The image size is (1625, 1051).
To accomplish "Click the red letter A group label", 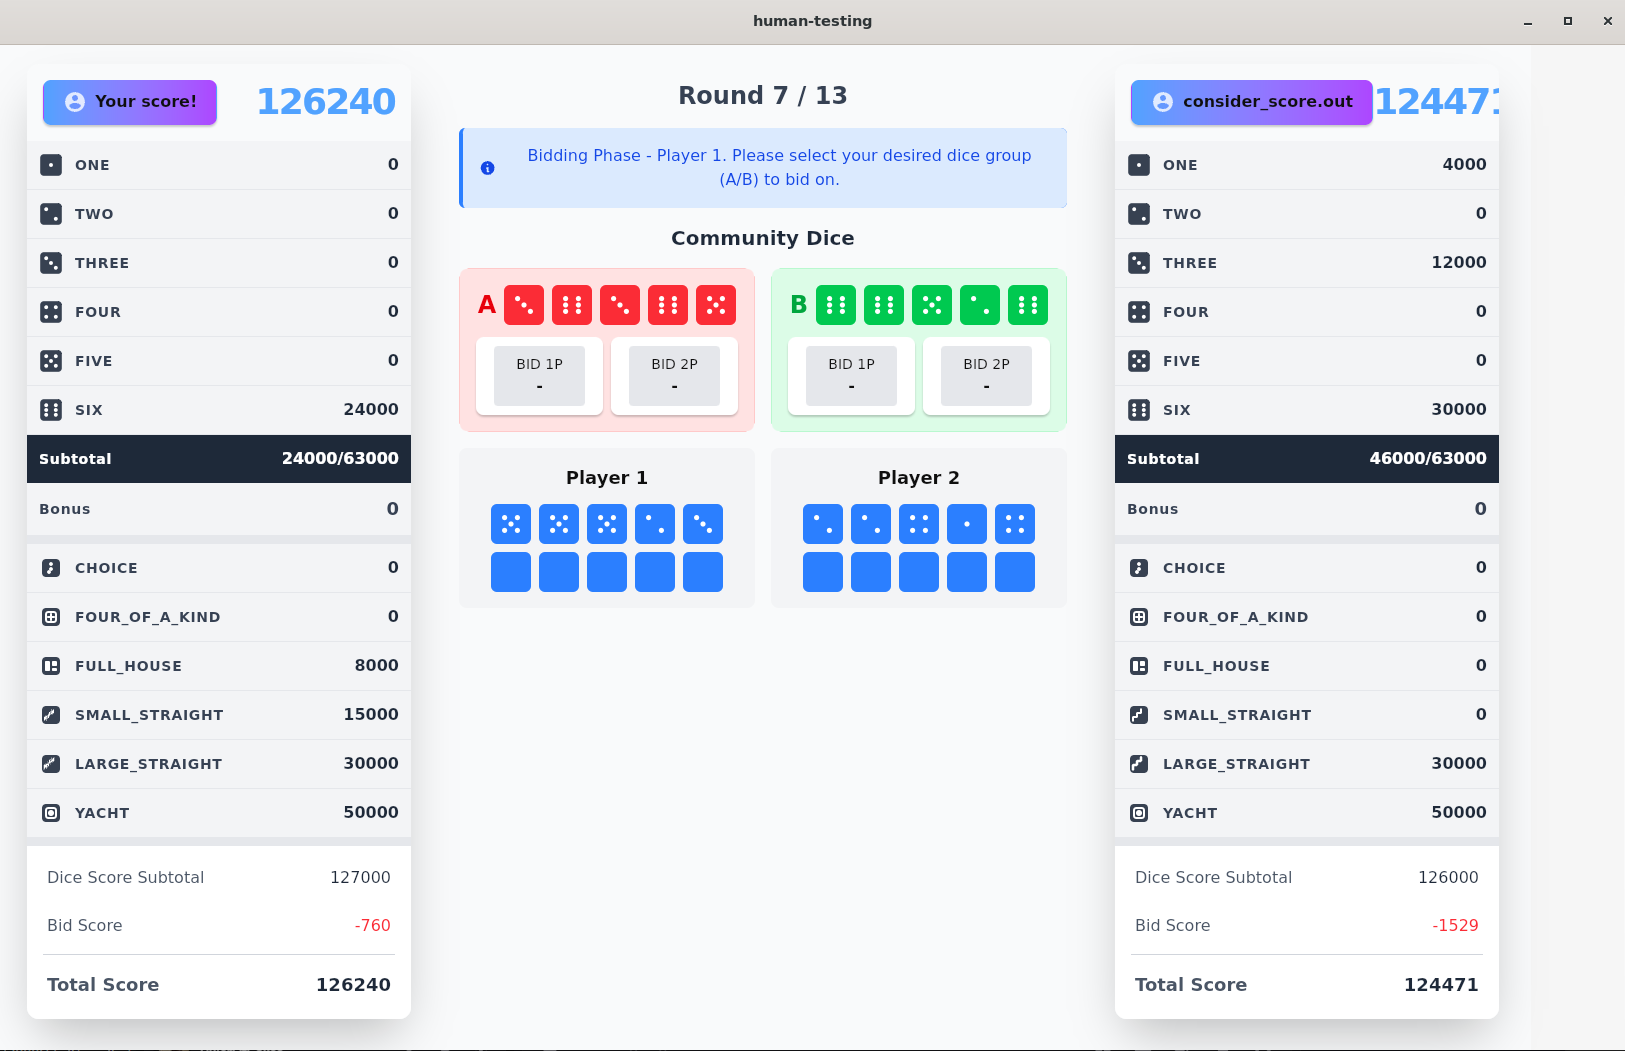I will pos(487,305).
